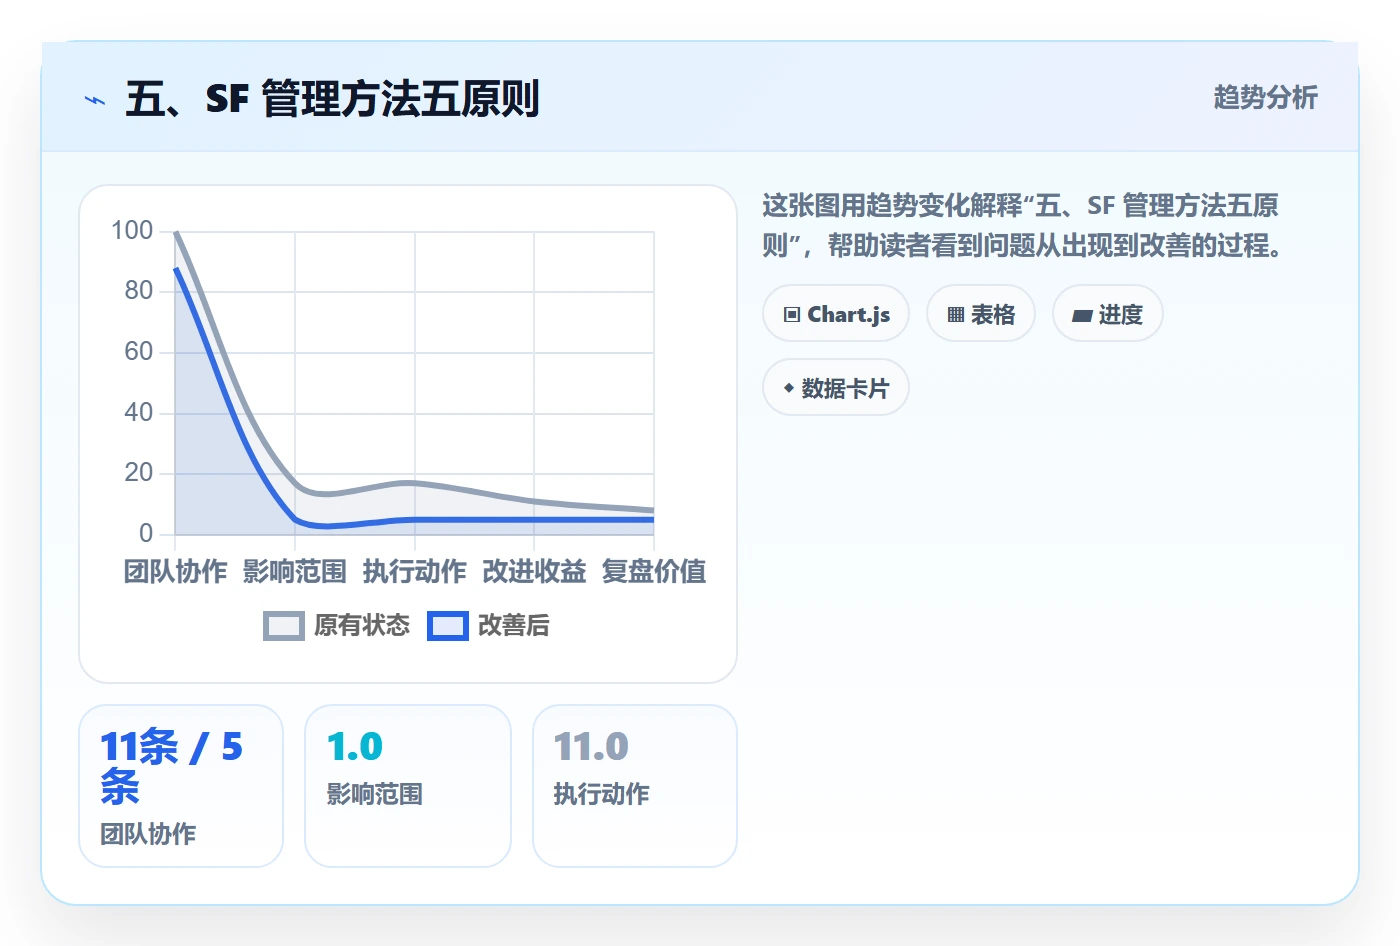Click the chart description paragraph text

1022,226
